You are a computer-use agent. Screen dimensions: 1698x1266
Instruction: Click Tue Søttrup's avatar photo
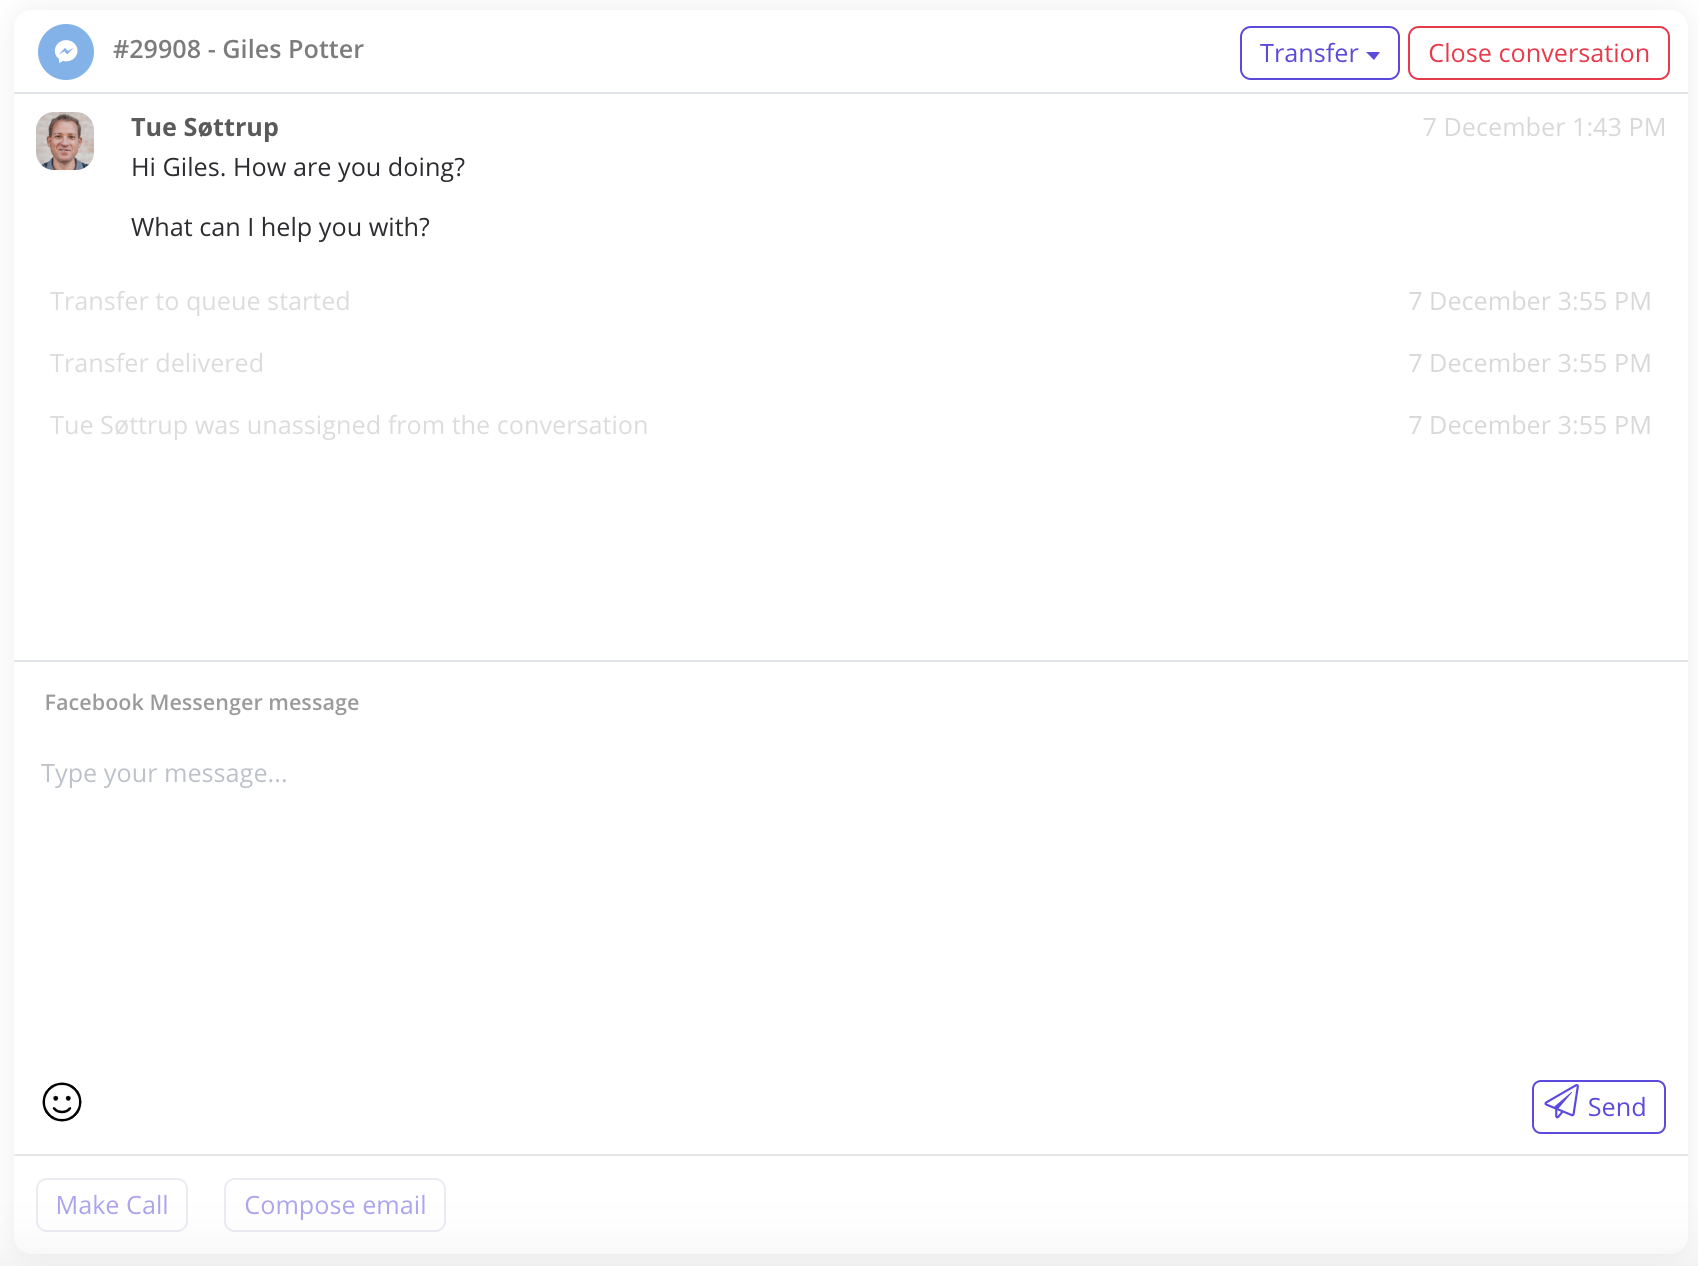[65, 141]
